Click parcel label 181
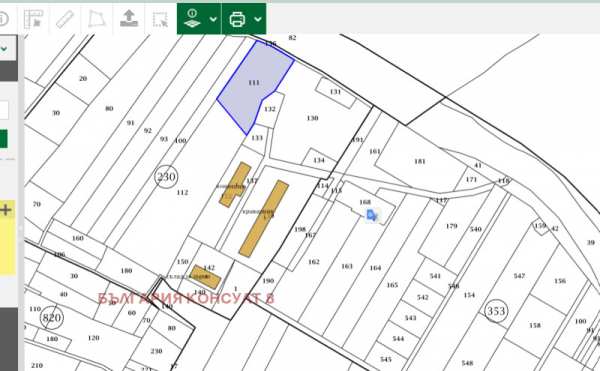Image resolution: width=600 pixels, height=371 pixels. point(420,161)
